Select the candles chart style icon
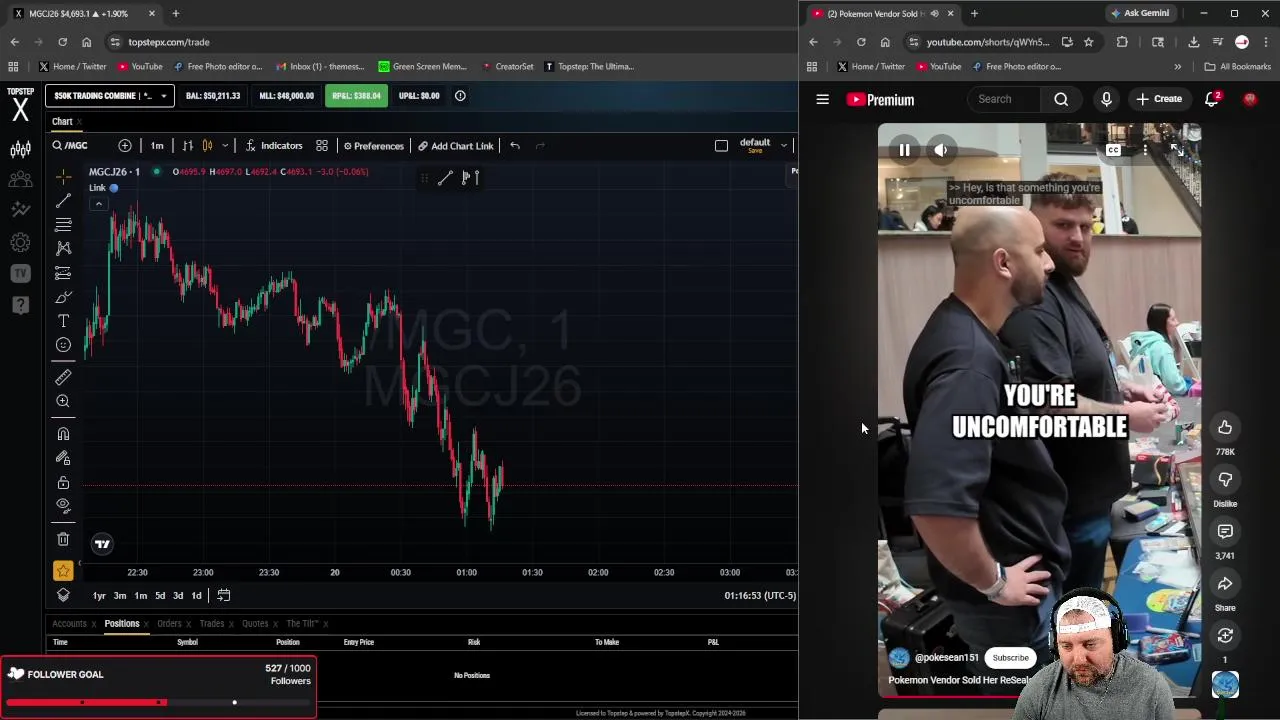The height and width of the screenshot is (720, 1280). [207, 146]
